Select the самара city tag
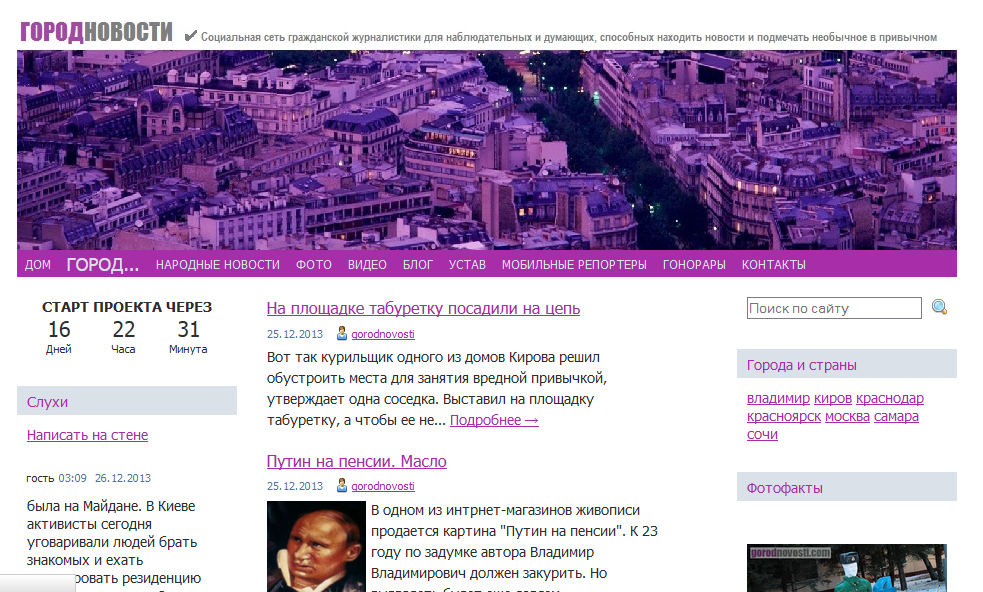Screen dimensions: 983x592 (x=896, y=416)
